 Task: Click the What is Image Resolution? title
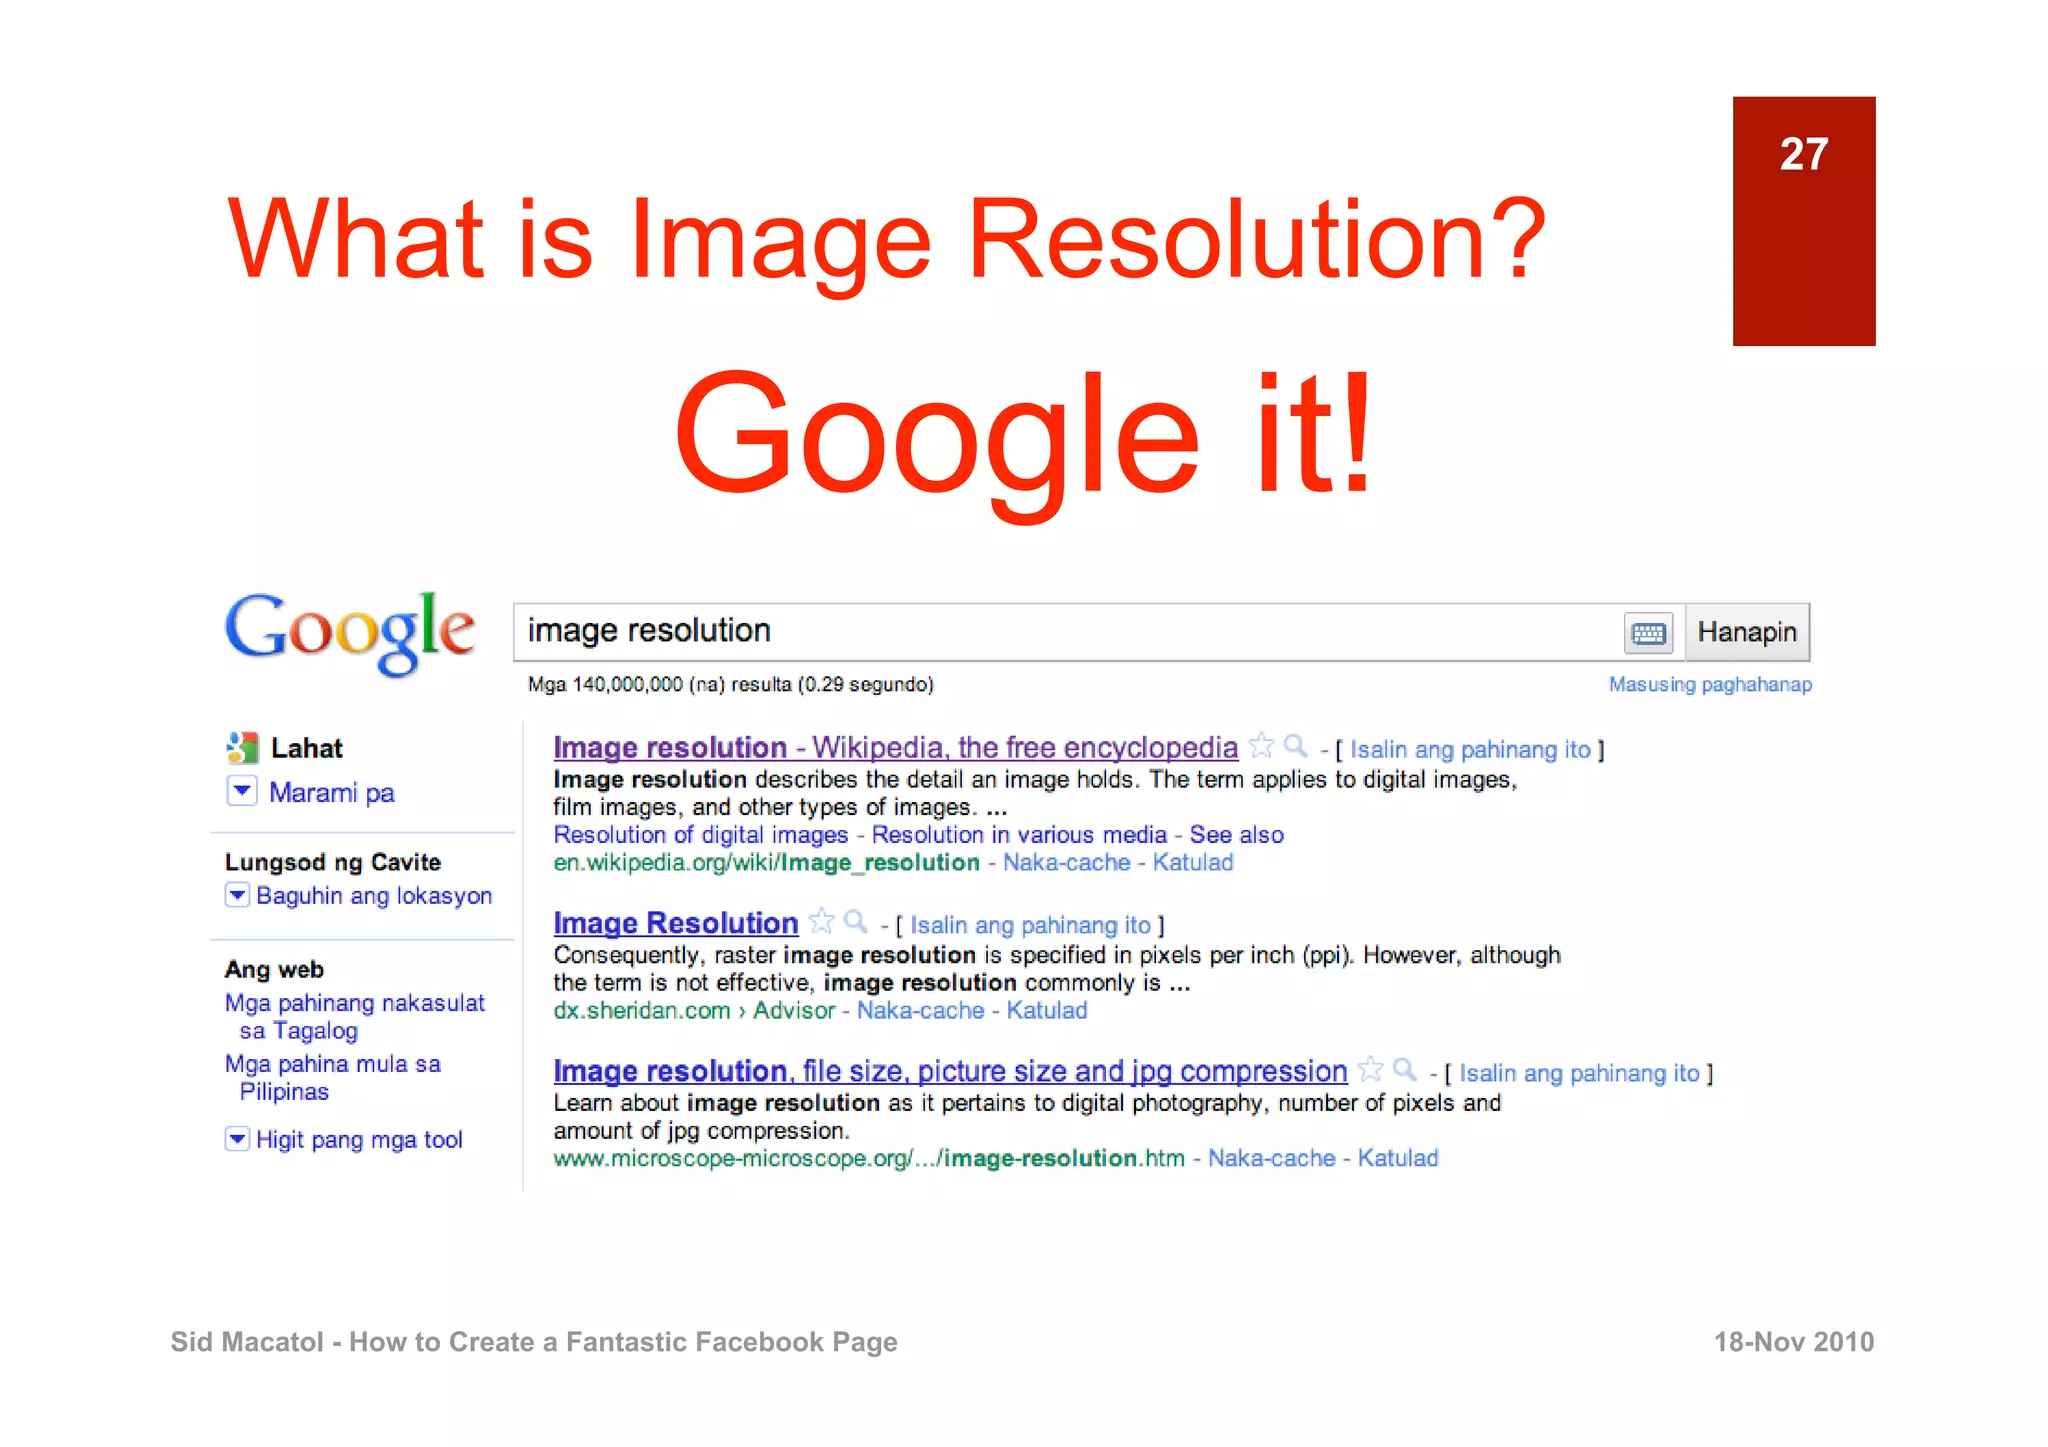tap(888, 240)
